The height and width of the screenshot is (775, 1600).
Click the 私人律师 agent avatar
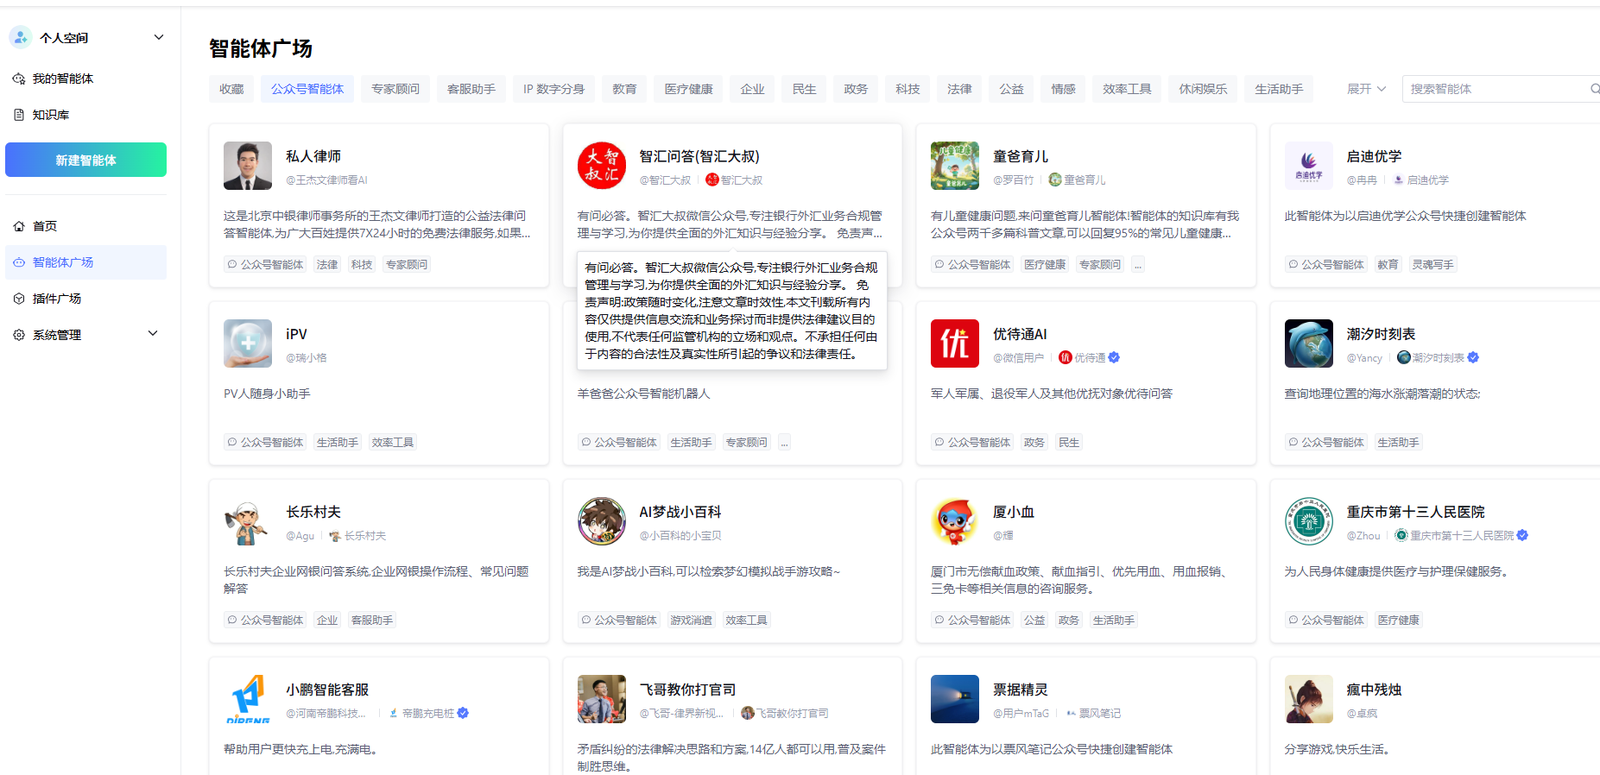(x=247, y=165)
